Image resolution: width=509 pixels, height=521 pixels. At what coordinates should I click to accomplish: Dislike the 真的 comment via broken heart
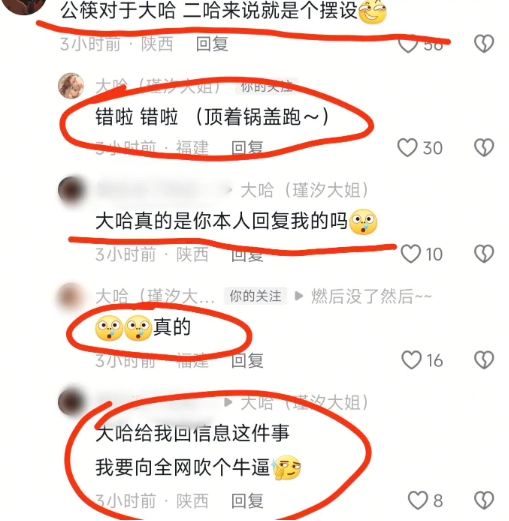pyautogui.click(x=484, y=360)
